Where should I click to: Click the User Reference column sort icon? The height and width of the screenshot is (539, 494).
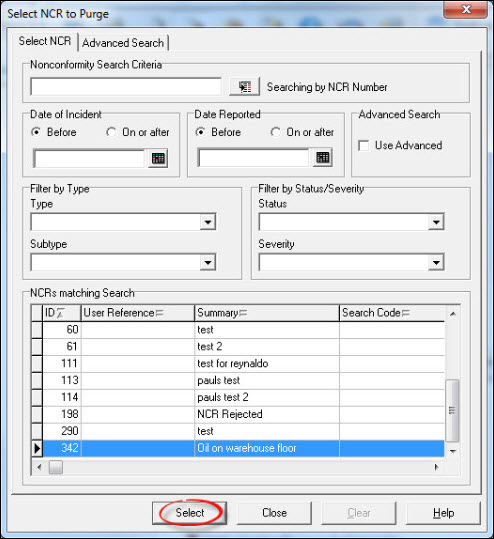(x=160, y=313)
